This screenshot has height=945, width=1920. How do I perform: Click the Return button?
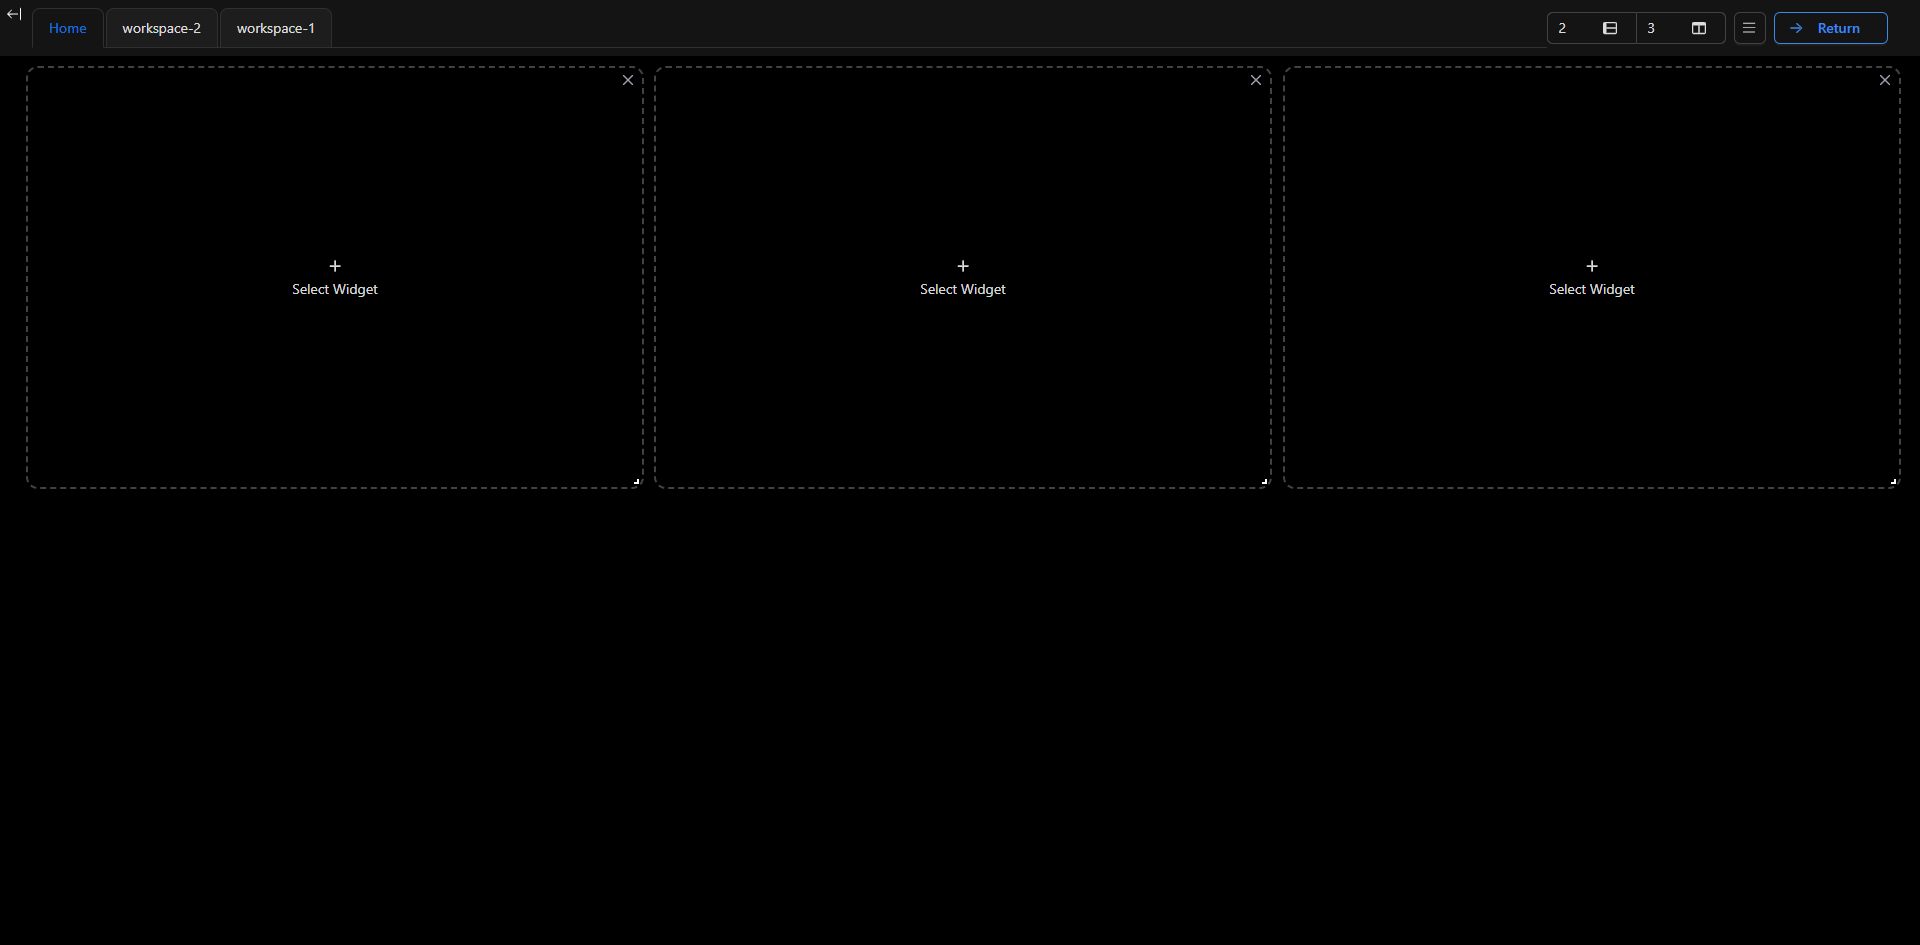pos(1830,28)
